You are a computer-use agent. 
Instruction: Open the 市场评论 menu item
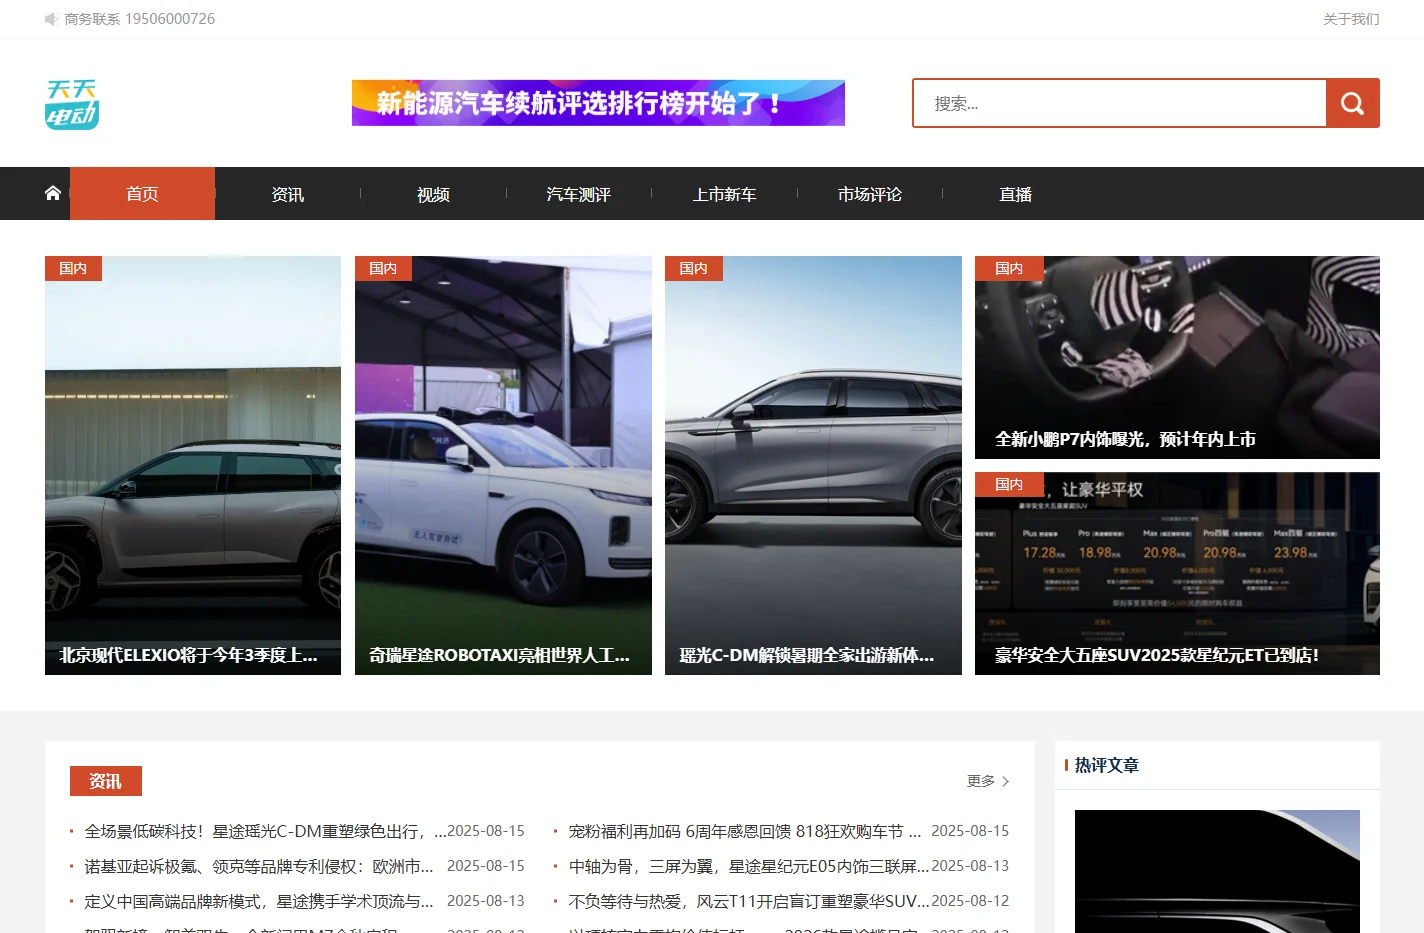pyautogui.click(x=869, y=194)
